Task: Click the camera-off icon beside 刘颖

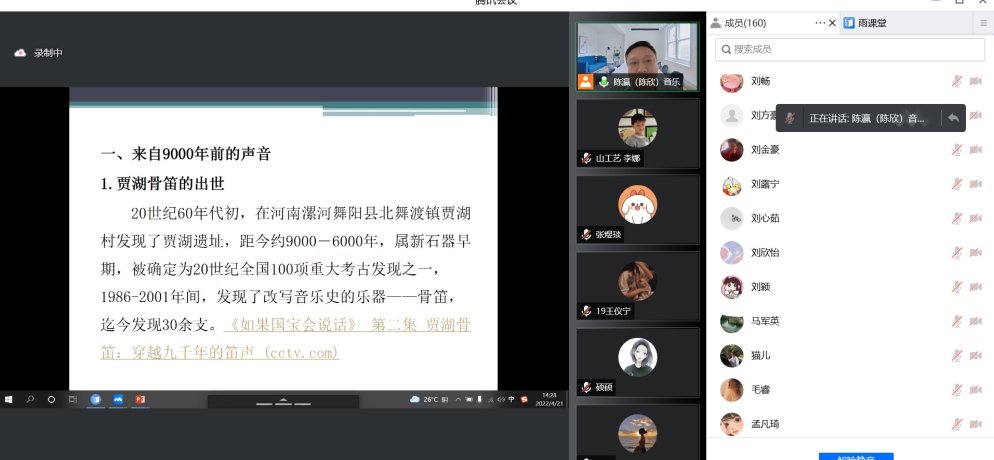Action: [x=976, y=287]
